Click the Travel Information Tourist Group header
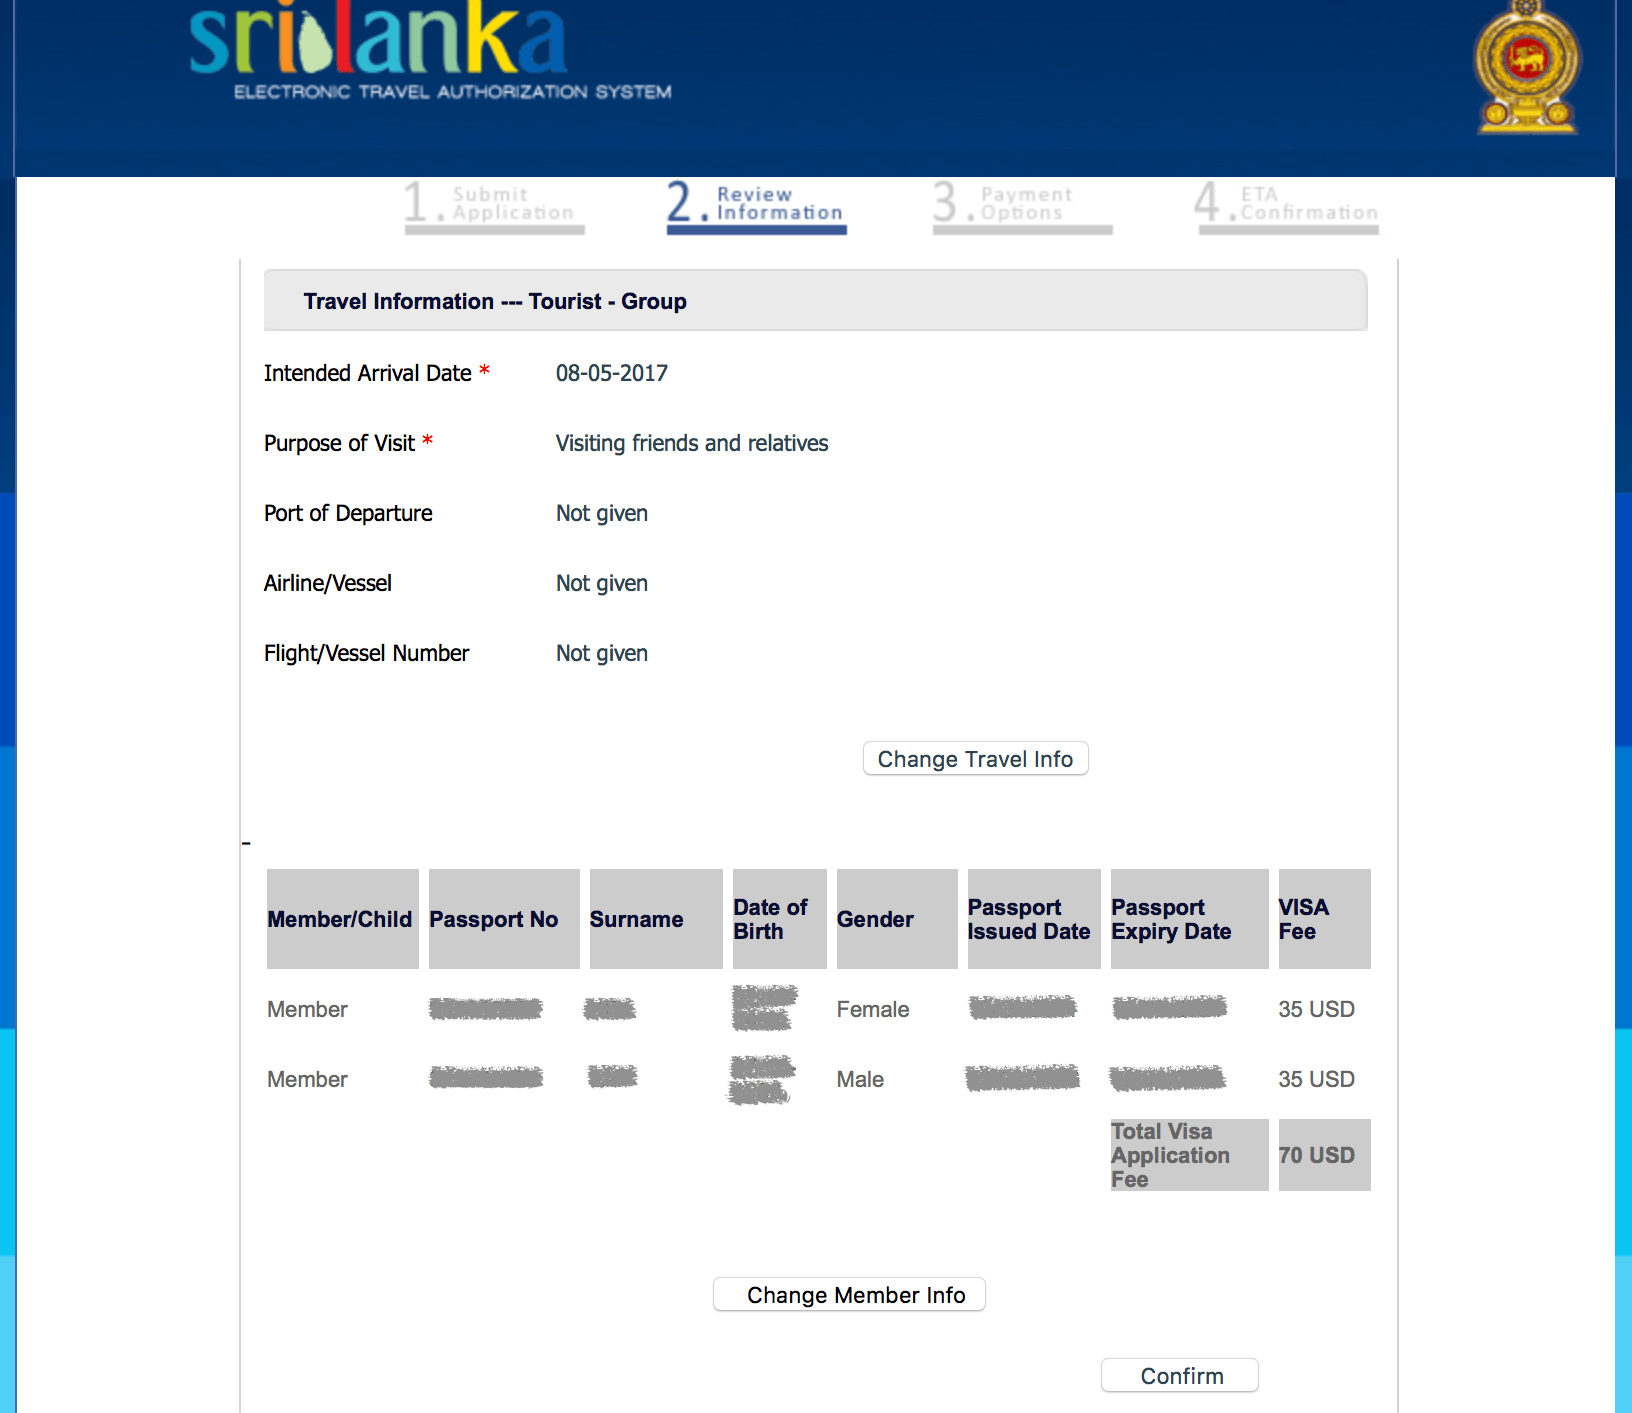Image resolution: width=1632 pixels, height=1413 pixels. (815, 301)
